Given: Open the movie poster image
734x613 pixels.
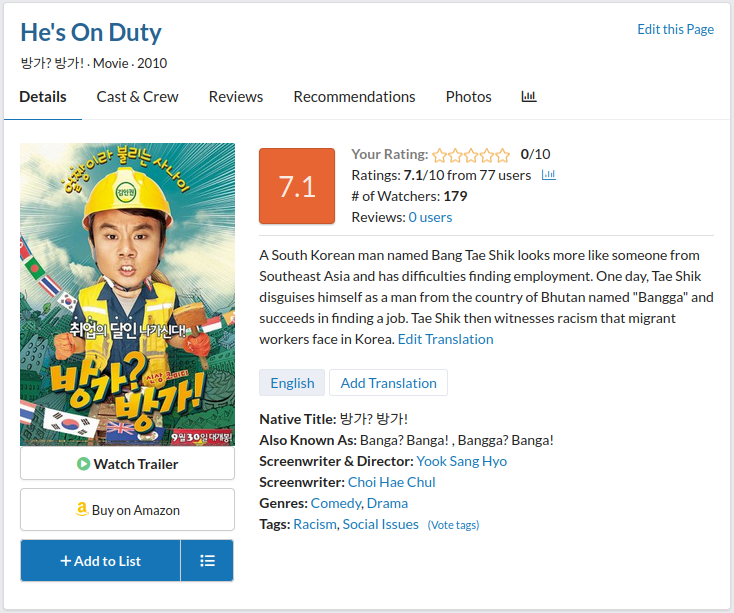Looking at the screenshot, I should pos(127,294).
